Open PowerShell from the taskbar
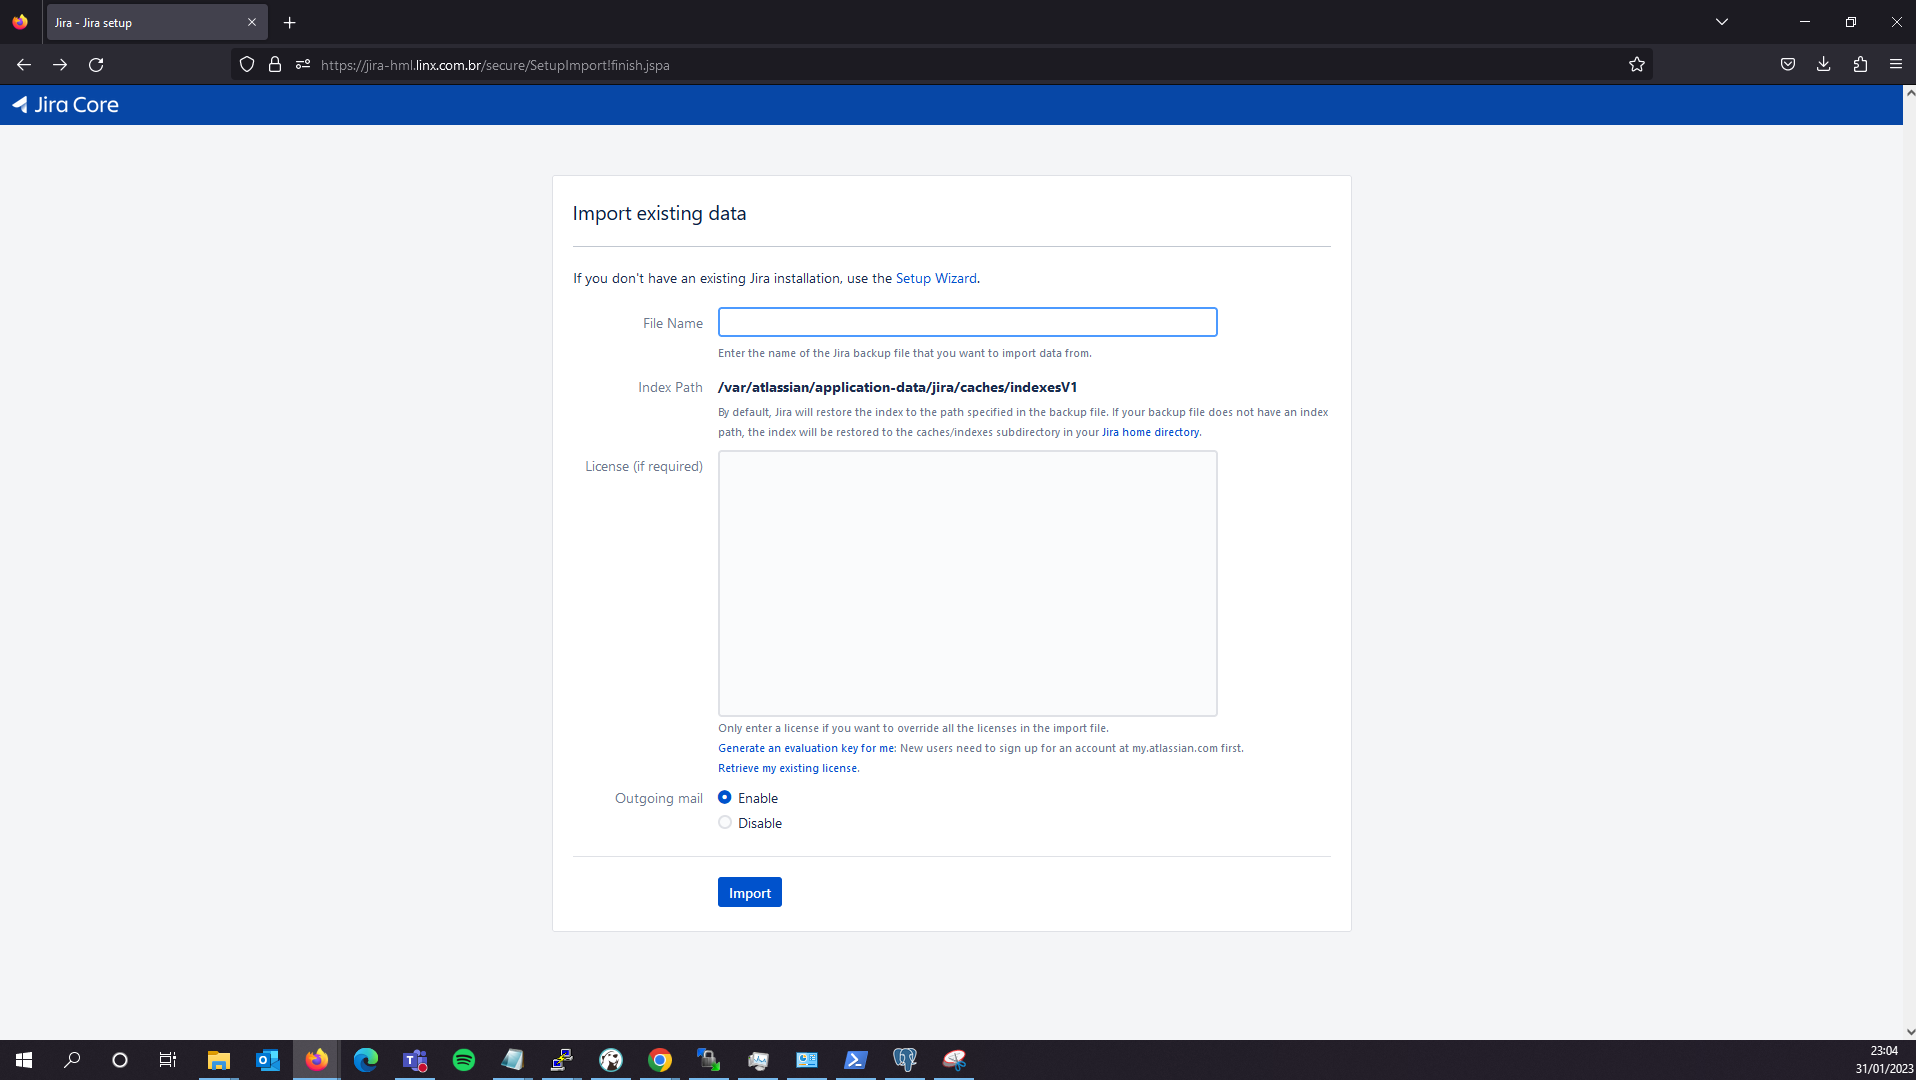This screenshot has width=1916, height=1080. [855, 1060]
